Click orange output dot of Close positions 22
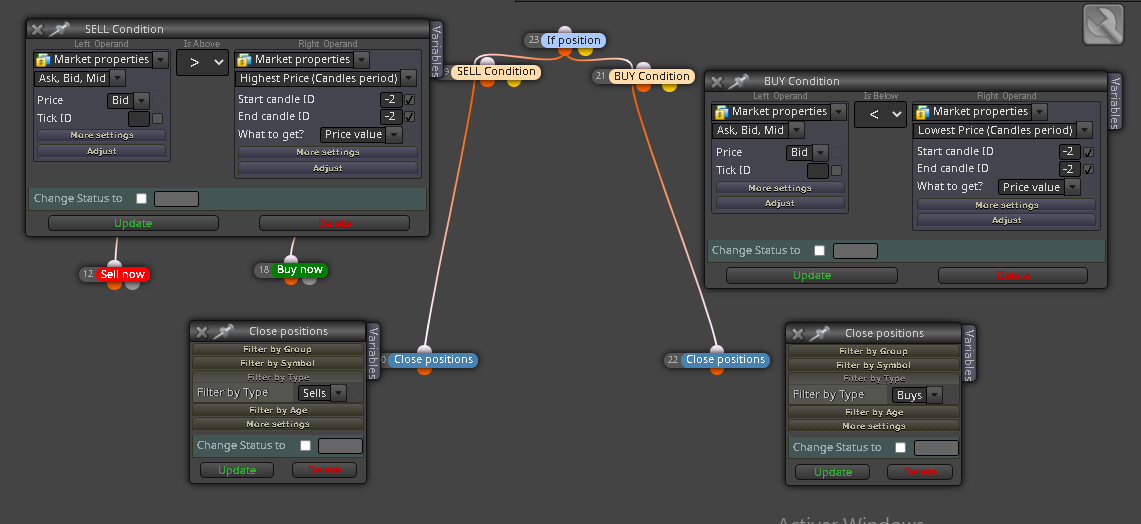1141x524 pixels. pyautogui.click(x=717, y=370)
